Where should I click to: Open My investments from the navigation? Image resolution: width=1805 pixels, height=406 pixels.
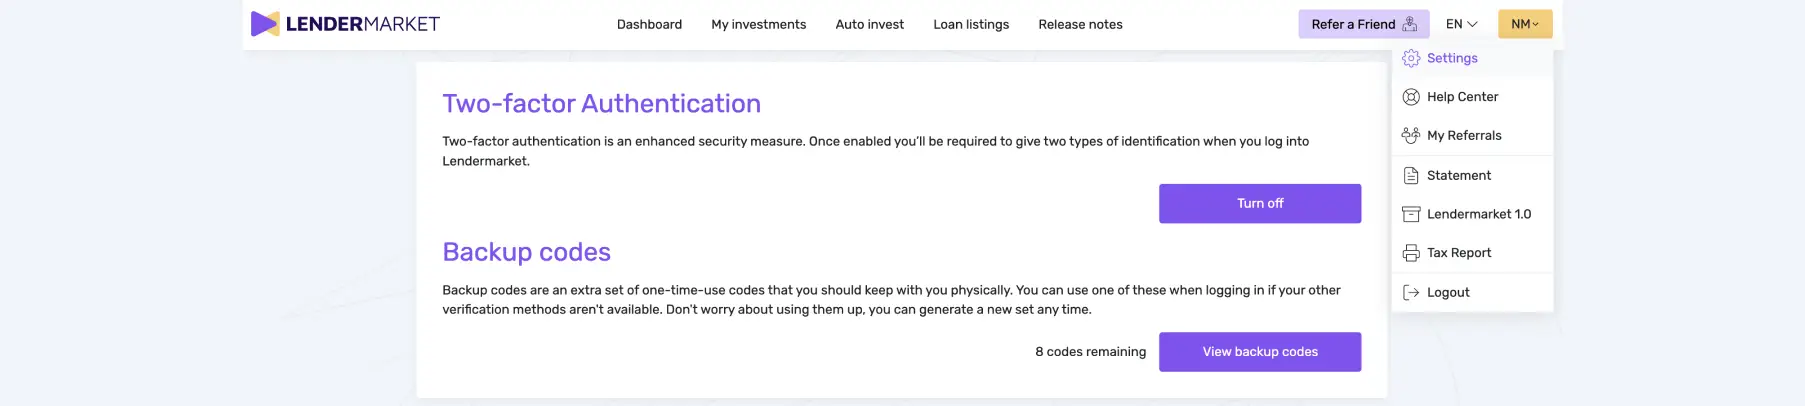(x=758, y=24)
